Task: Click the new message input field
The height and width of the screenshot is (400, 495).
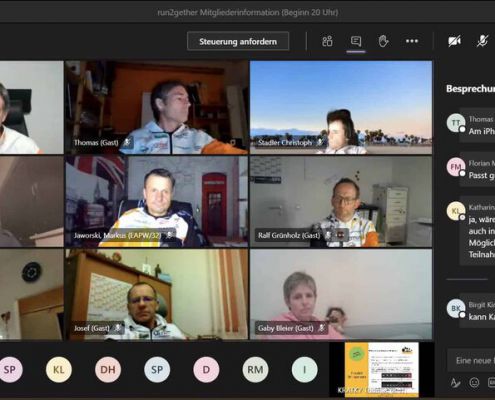Action: click(x=471, y=360)
